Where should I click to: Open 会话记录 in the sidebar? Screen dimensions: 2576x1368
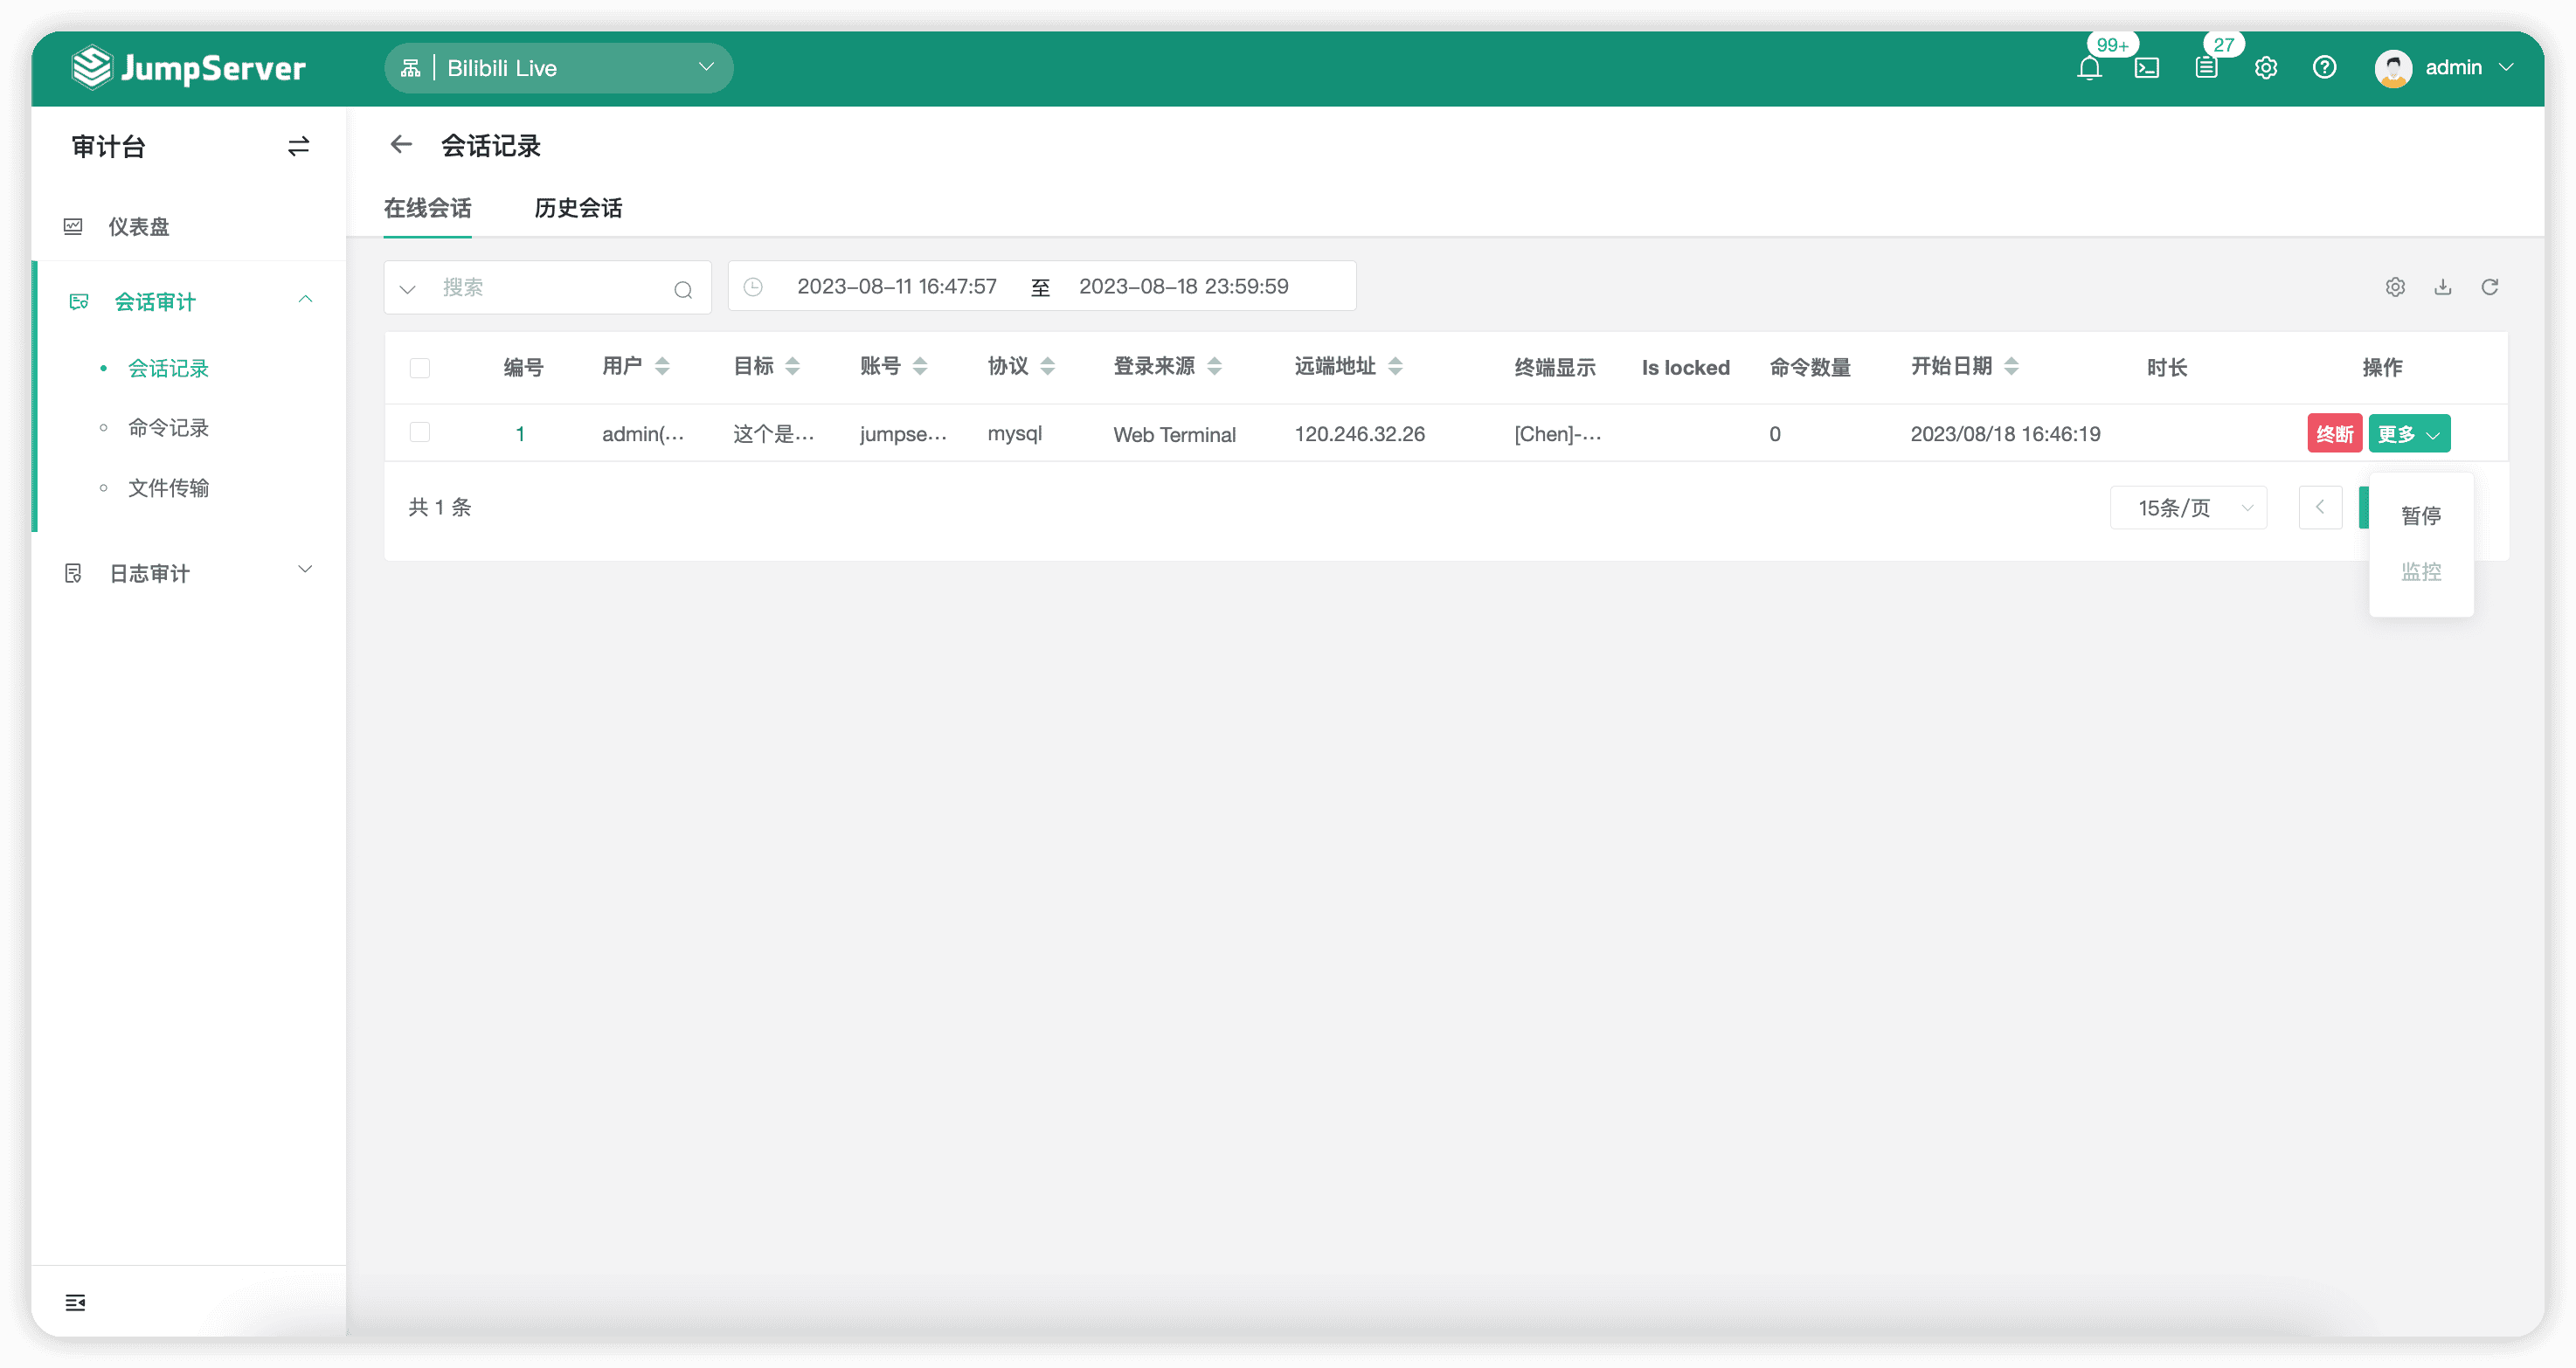(x=168, y=368)
